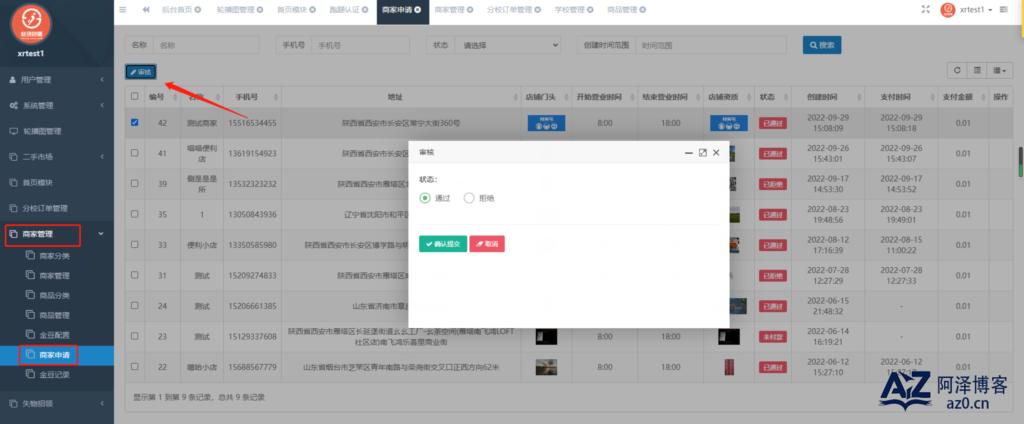Check the checkbox for row 24

[135, 305]
